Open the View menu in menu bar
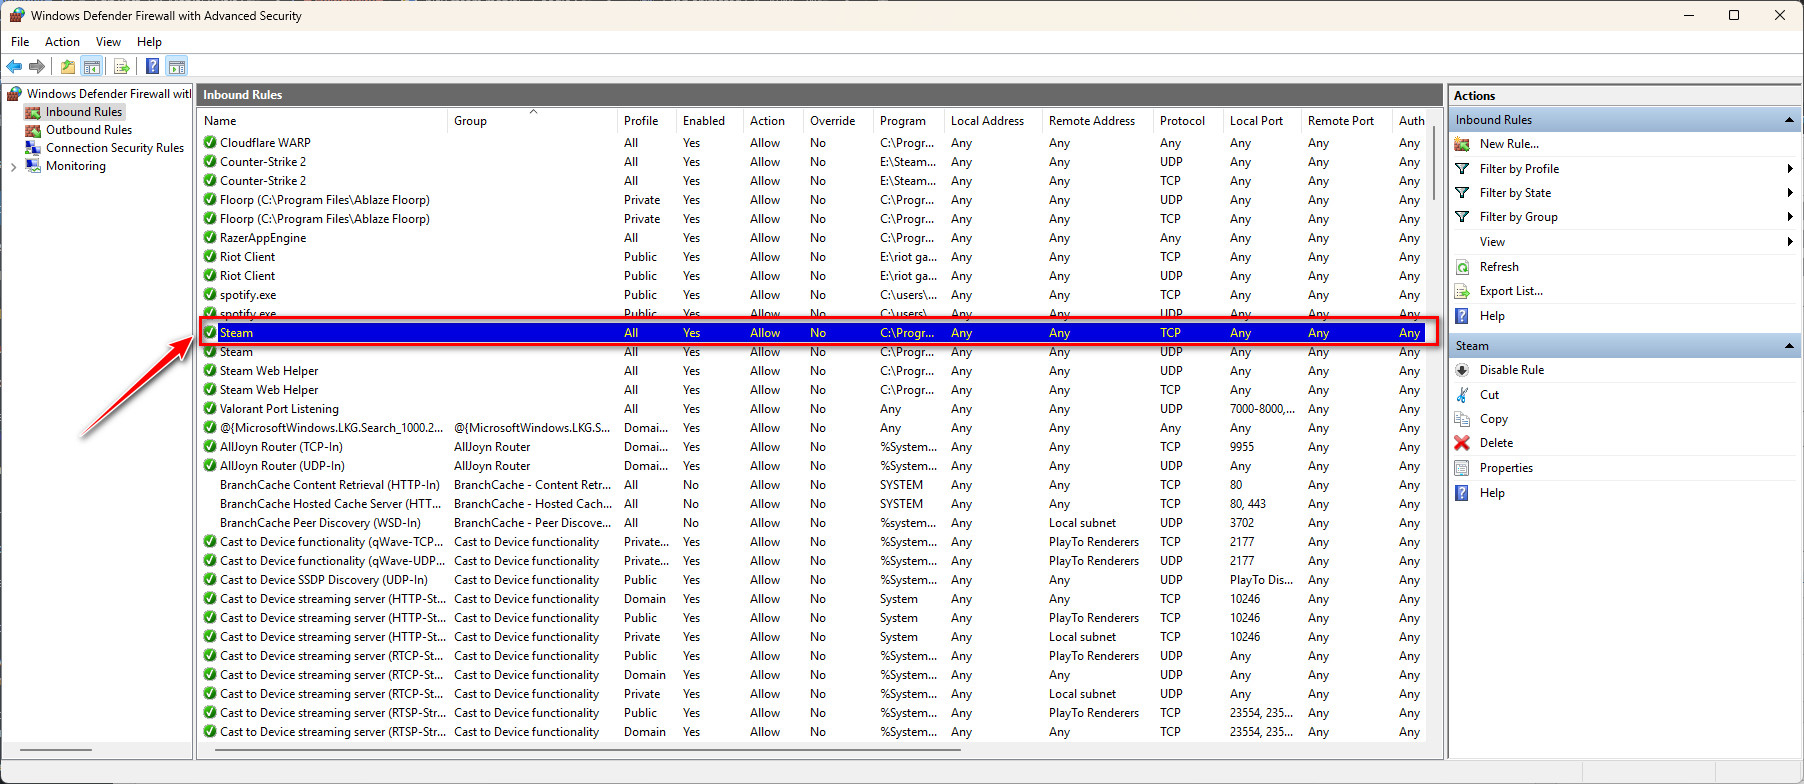Viewport: 1804px width, 784px height. (x=108, y=42)
